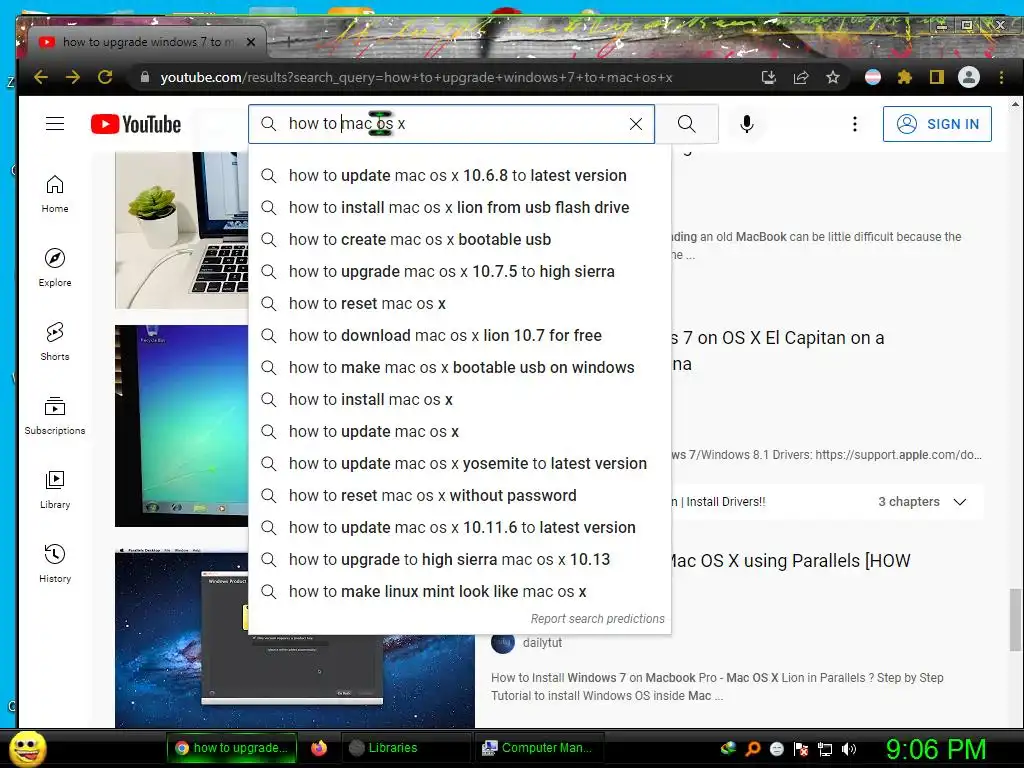Clear the search box with the X icon
The width and height of the screenshot is (1024, 768).
(635, 124)
